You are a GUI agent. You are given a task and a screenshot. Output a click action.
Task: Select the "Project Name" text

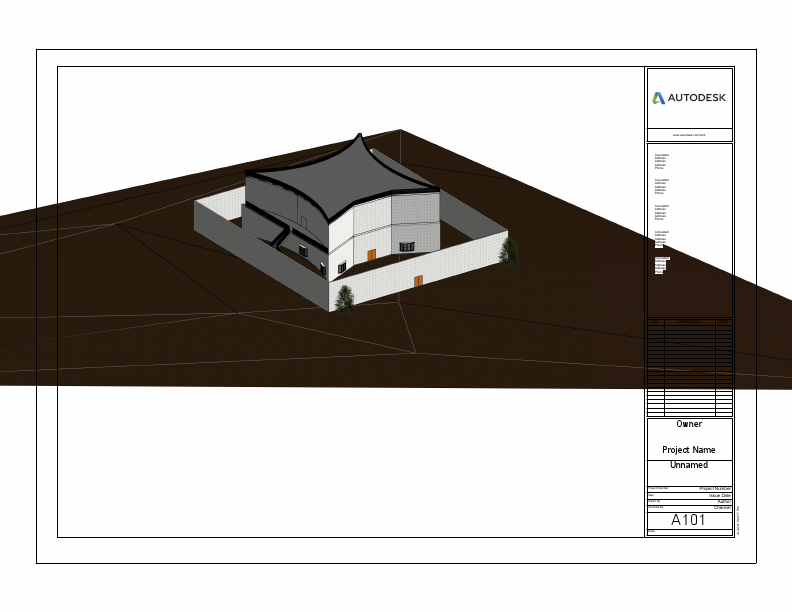click(x=688, y=449)
